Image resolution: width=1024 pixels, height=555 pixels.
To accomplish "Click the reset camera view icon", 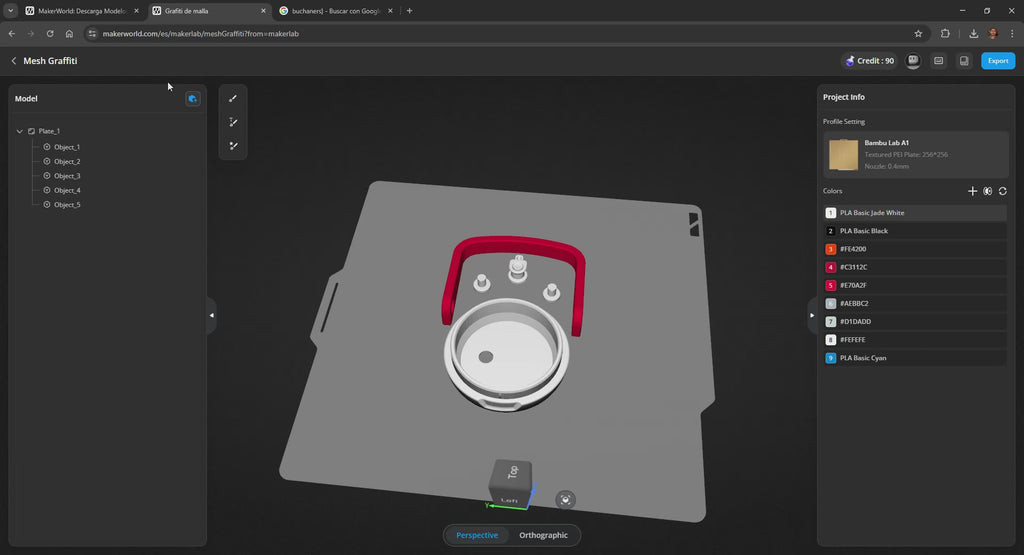I will click(x=566, y=500).
